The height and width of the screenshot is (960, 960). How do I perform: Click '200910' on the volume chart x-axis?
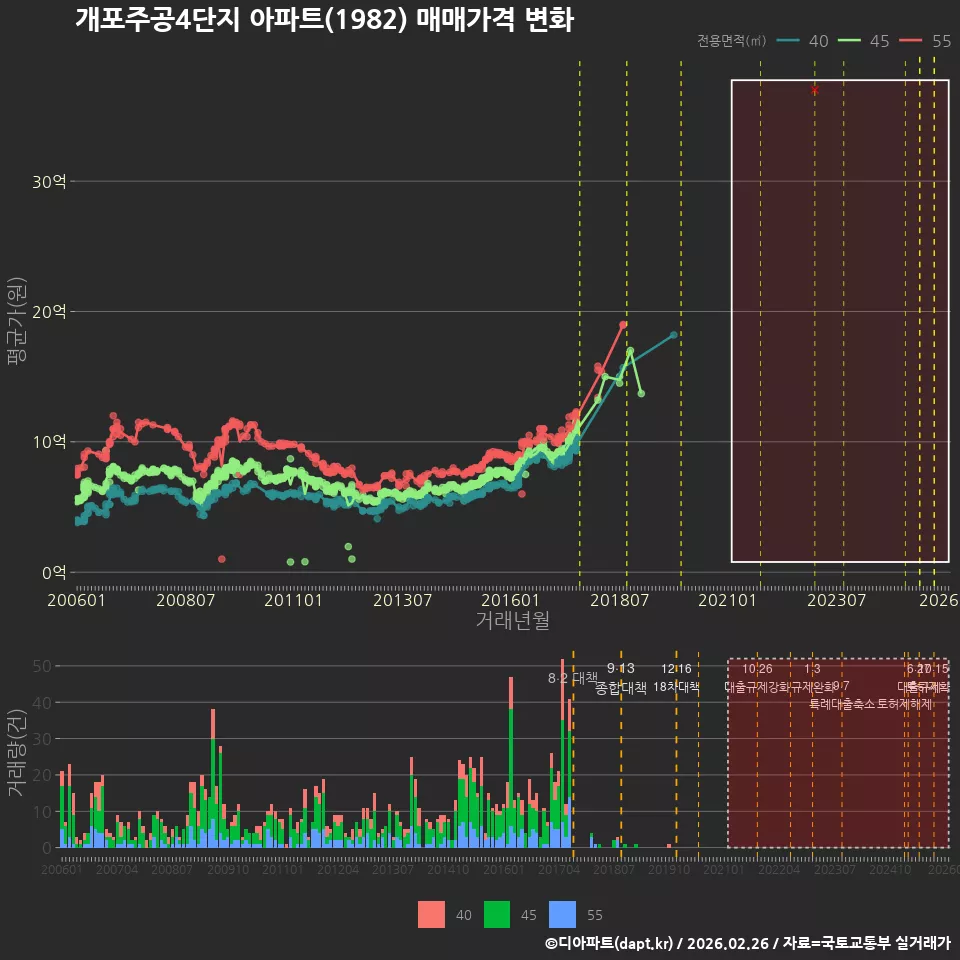[x=228, y=869]
